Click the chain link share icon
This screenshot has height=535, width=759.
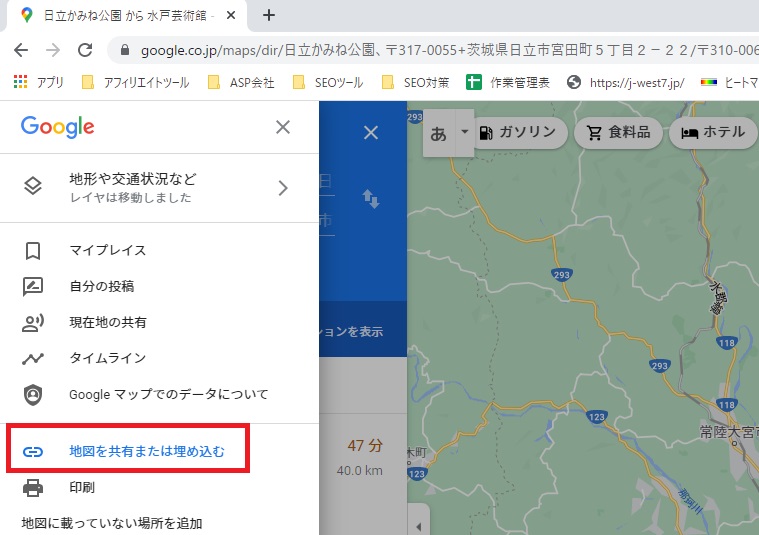coord(33,452)
